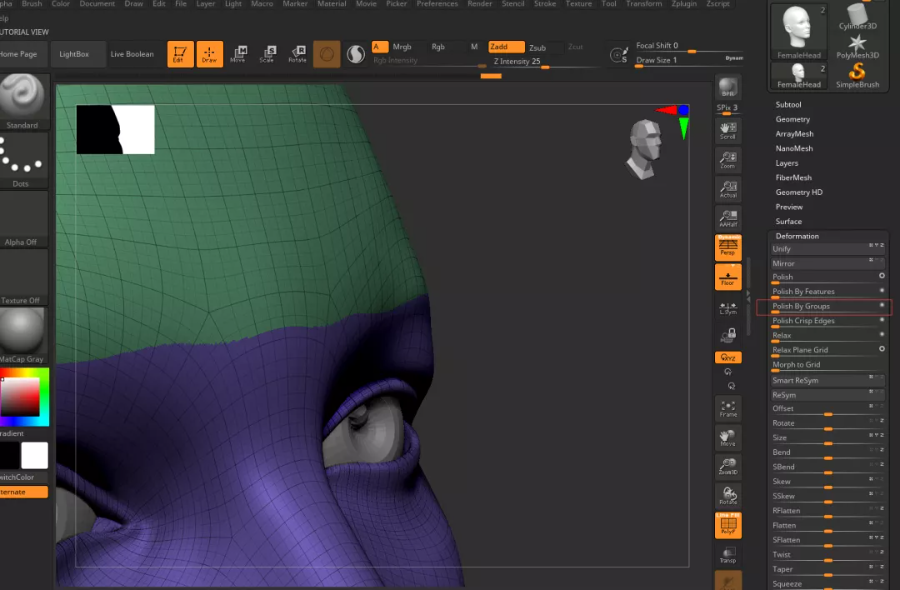This screenshot has width=900, height=590.
Task: Click the head-shaped camera orientation gizmo
Action: point(644,149)
